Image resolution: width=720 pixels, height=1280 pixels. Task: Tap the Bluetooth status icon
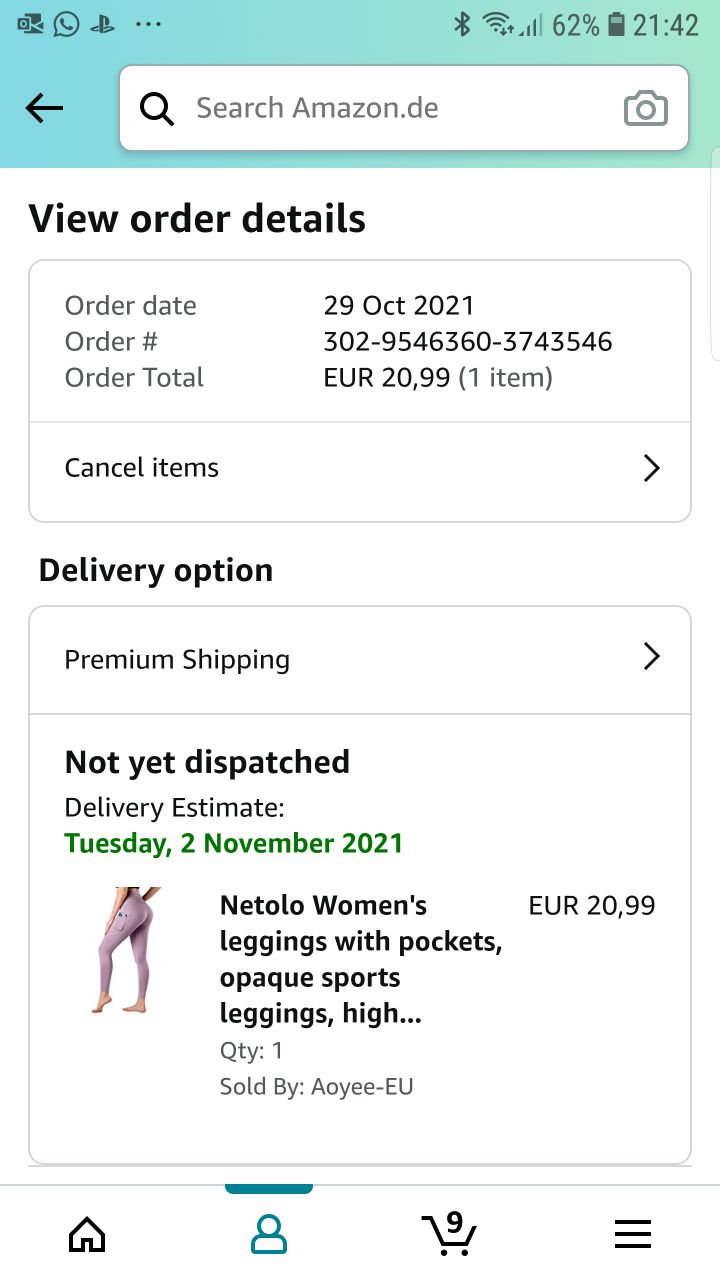point(462,24)
